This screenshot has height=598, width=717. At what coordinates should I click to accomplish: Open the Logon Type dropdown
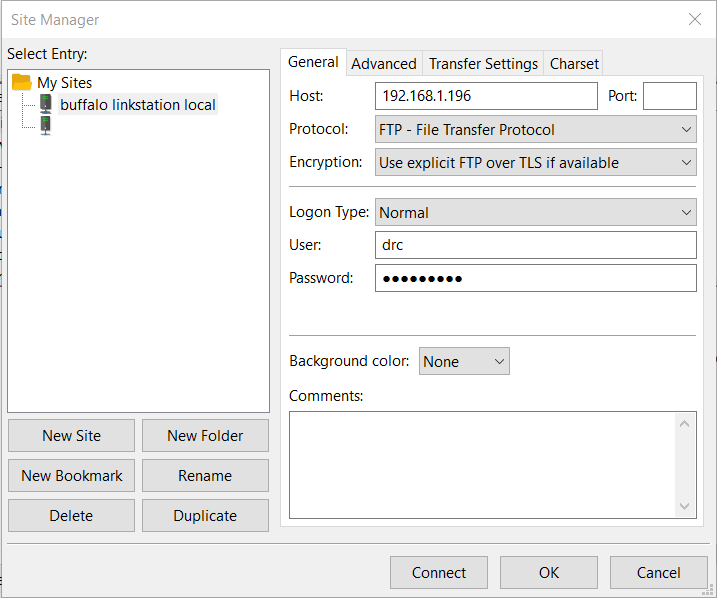pos(535,212)
